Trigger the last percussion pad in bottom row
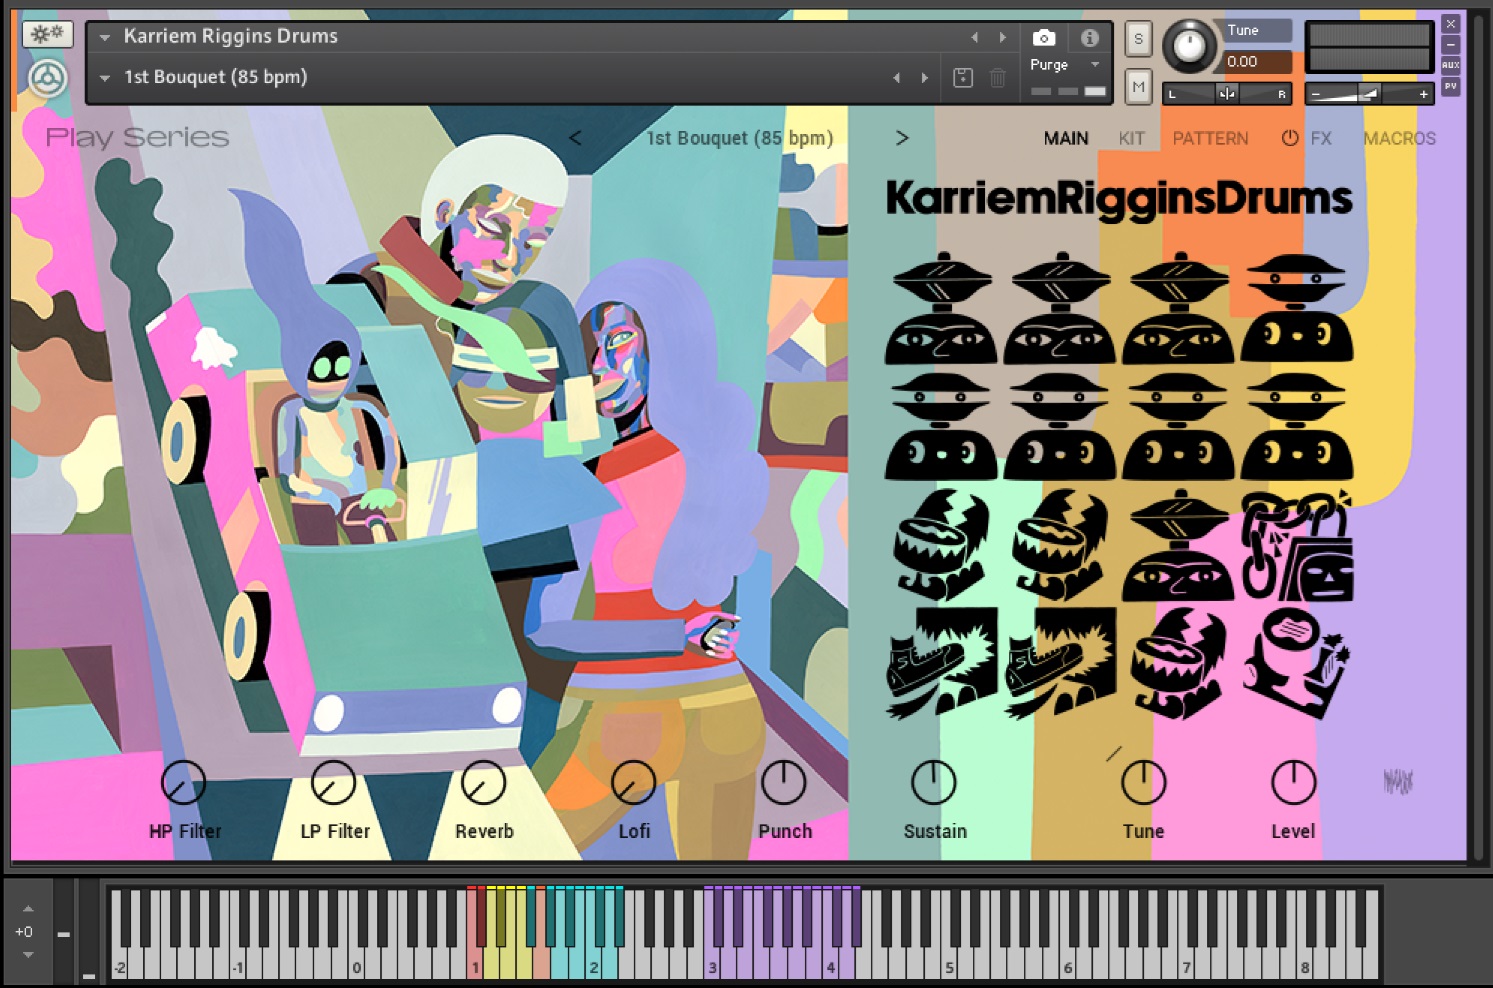The width and height of the screenshot is (1493, 988). pos(1296,663)
